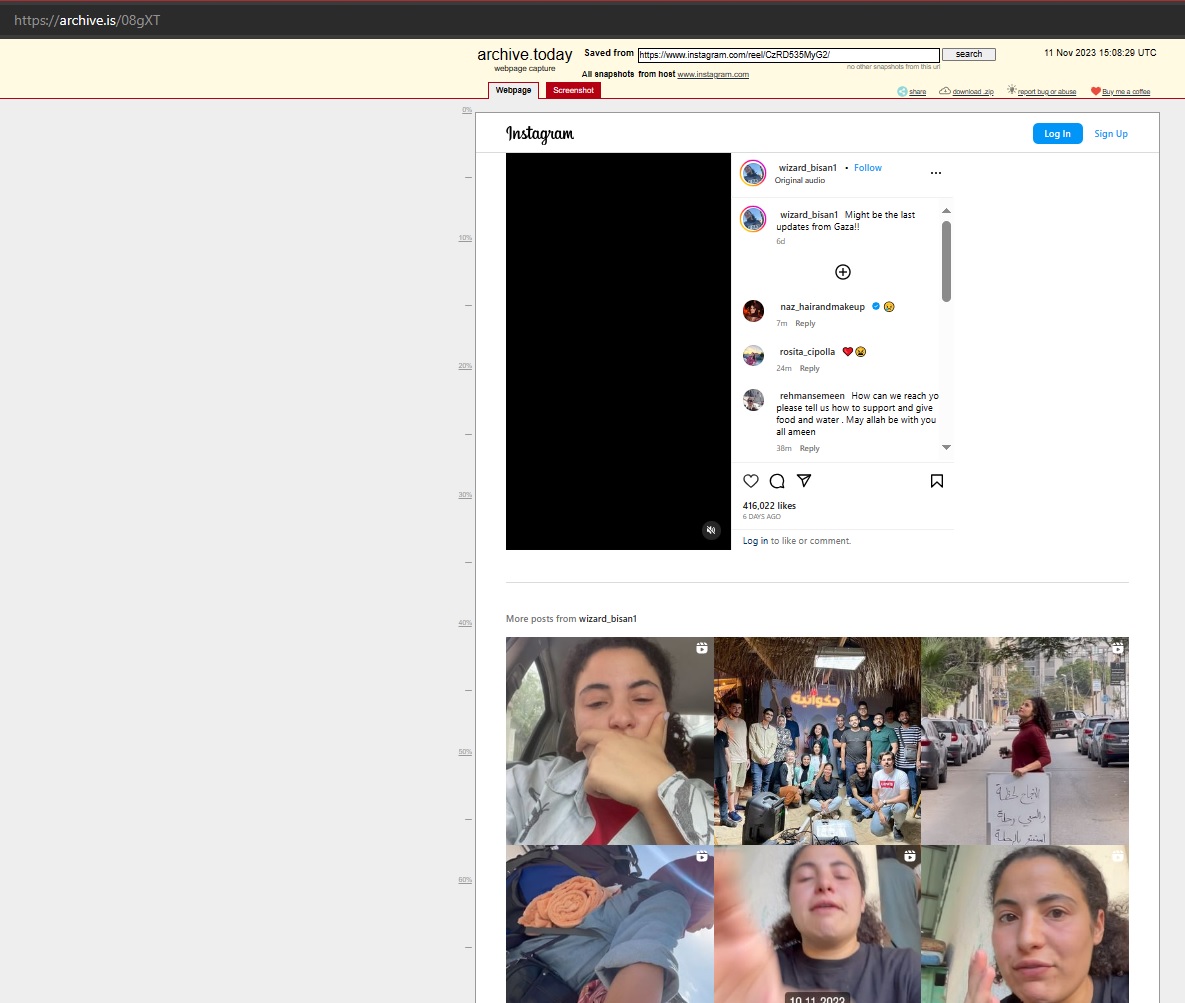Switch to the Screenshot tab
This screenshot has width=1185, height=1003.
tap(573, 91)
